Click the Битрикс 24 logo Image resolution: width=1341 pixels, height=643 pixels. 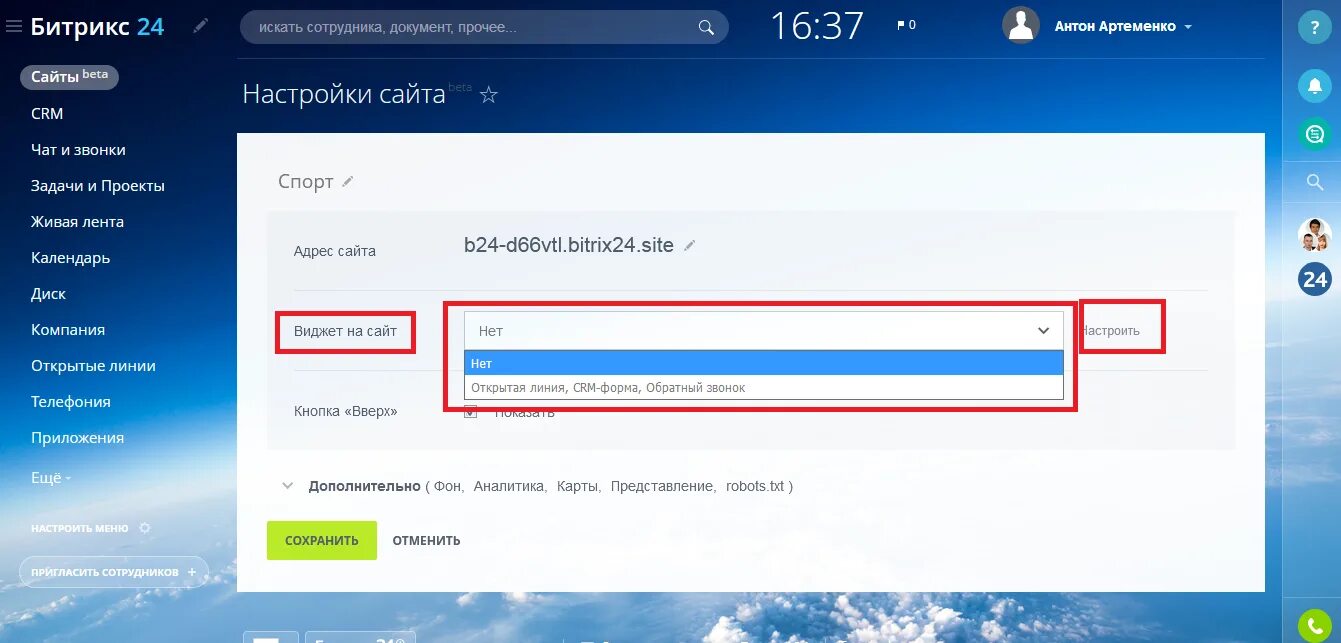97,27
